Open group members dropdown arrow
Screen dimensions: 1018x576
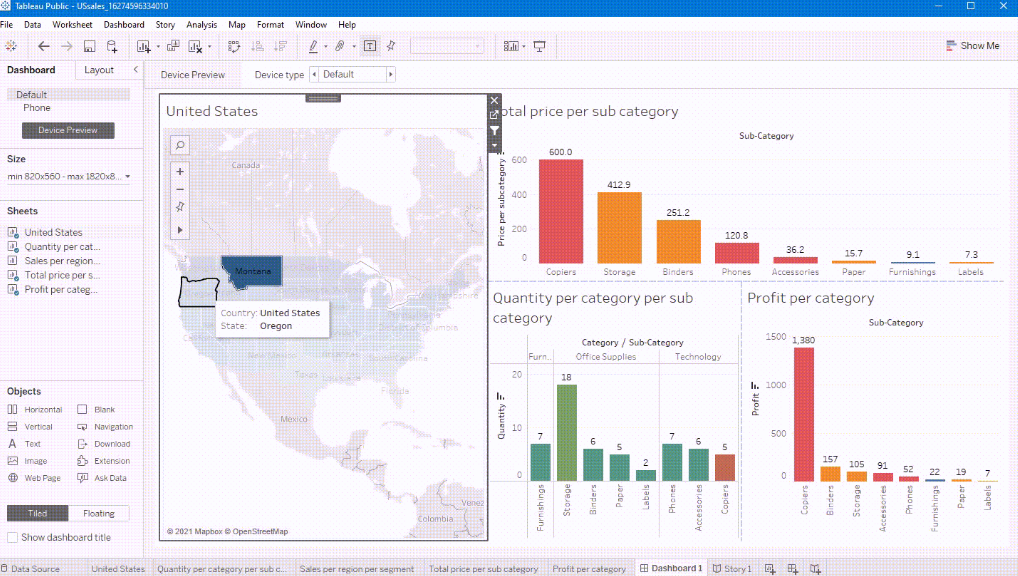[354, 47]
